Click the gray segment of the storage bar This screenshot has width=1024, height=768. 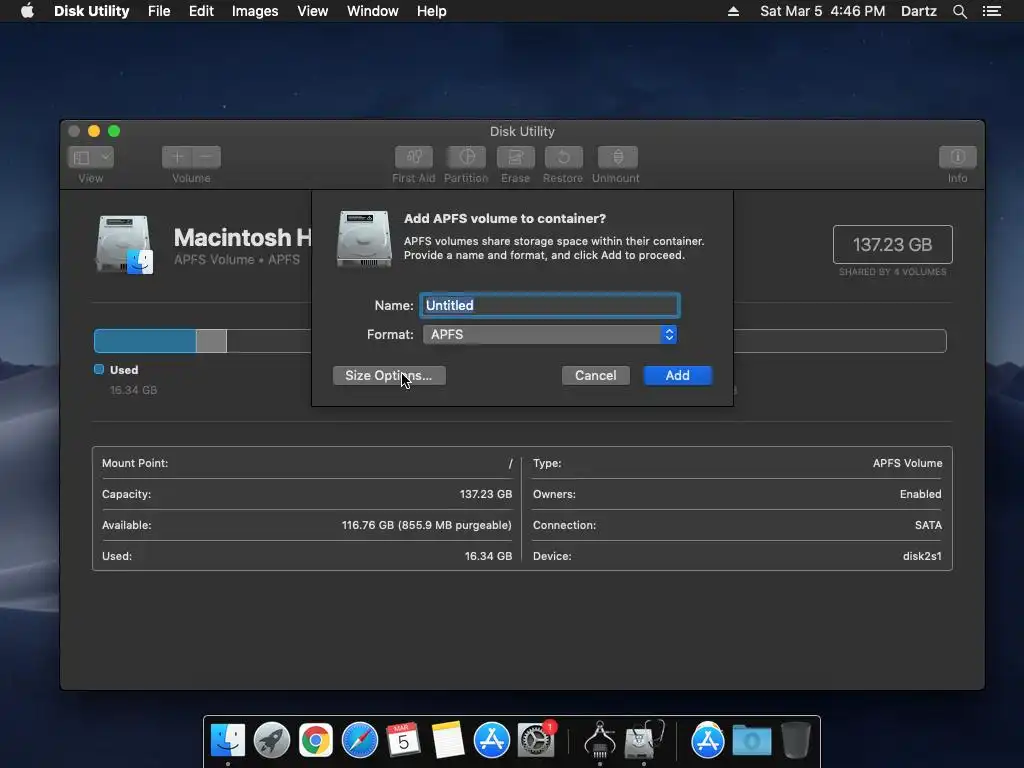211,341
